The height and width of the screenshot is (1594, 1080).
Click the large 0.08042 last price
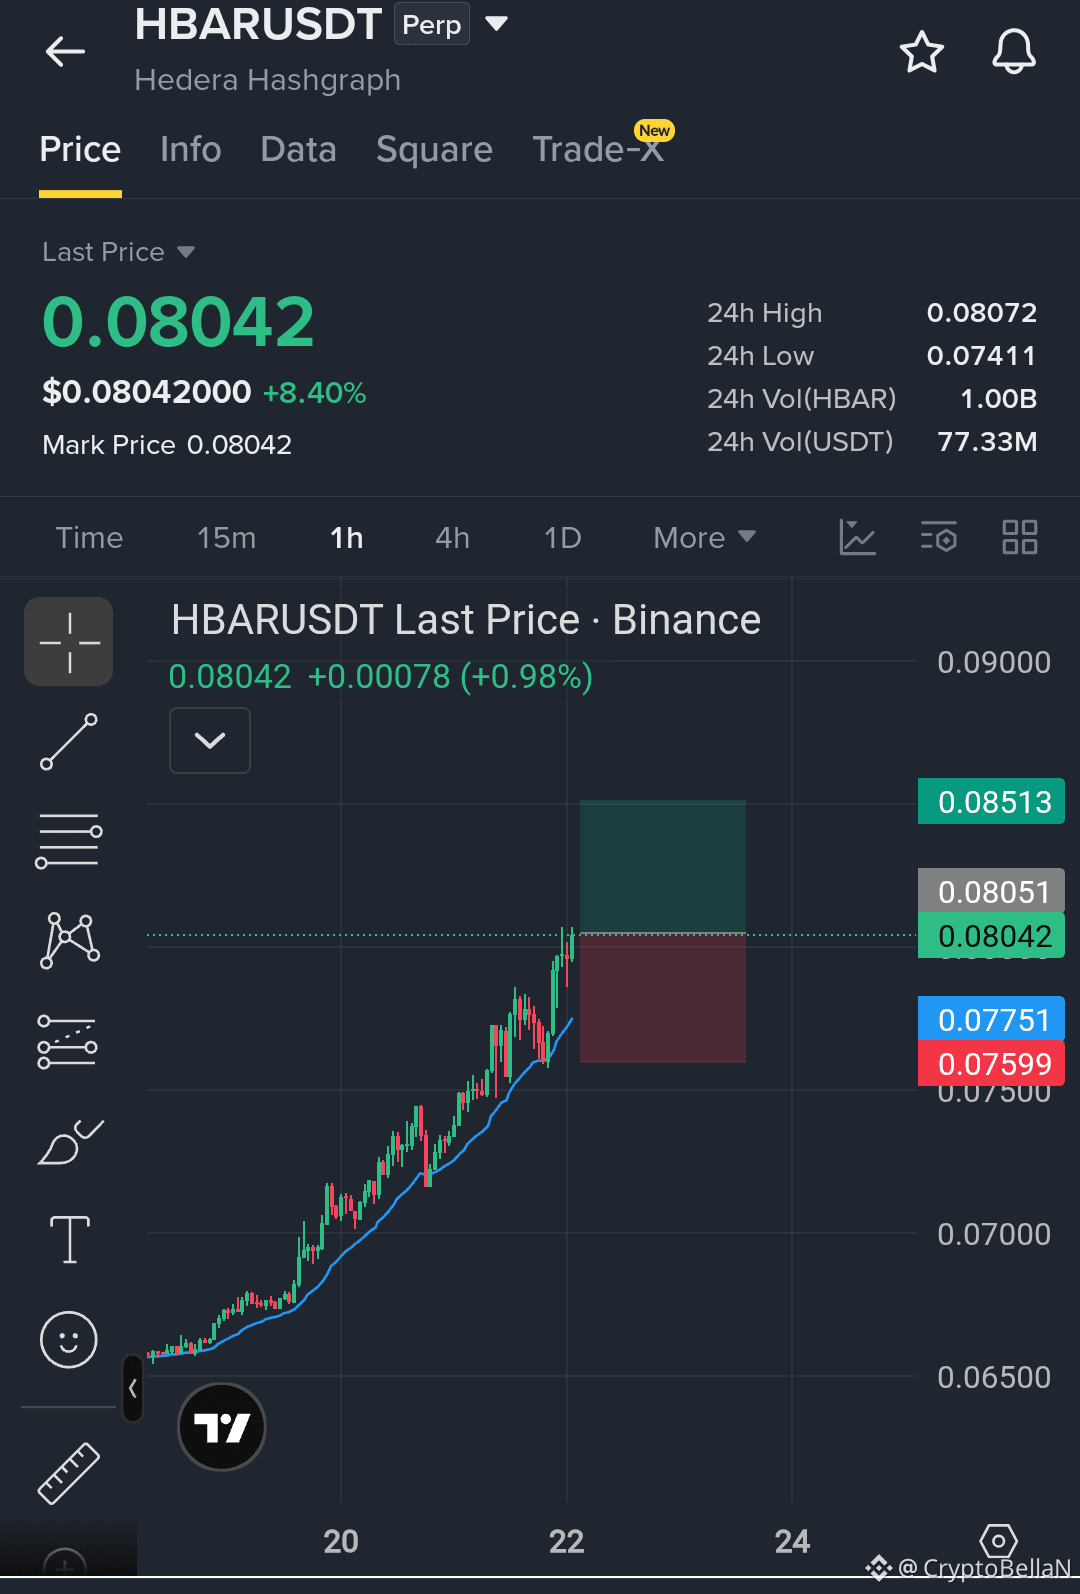pos(178,322)
